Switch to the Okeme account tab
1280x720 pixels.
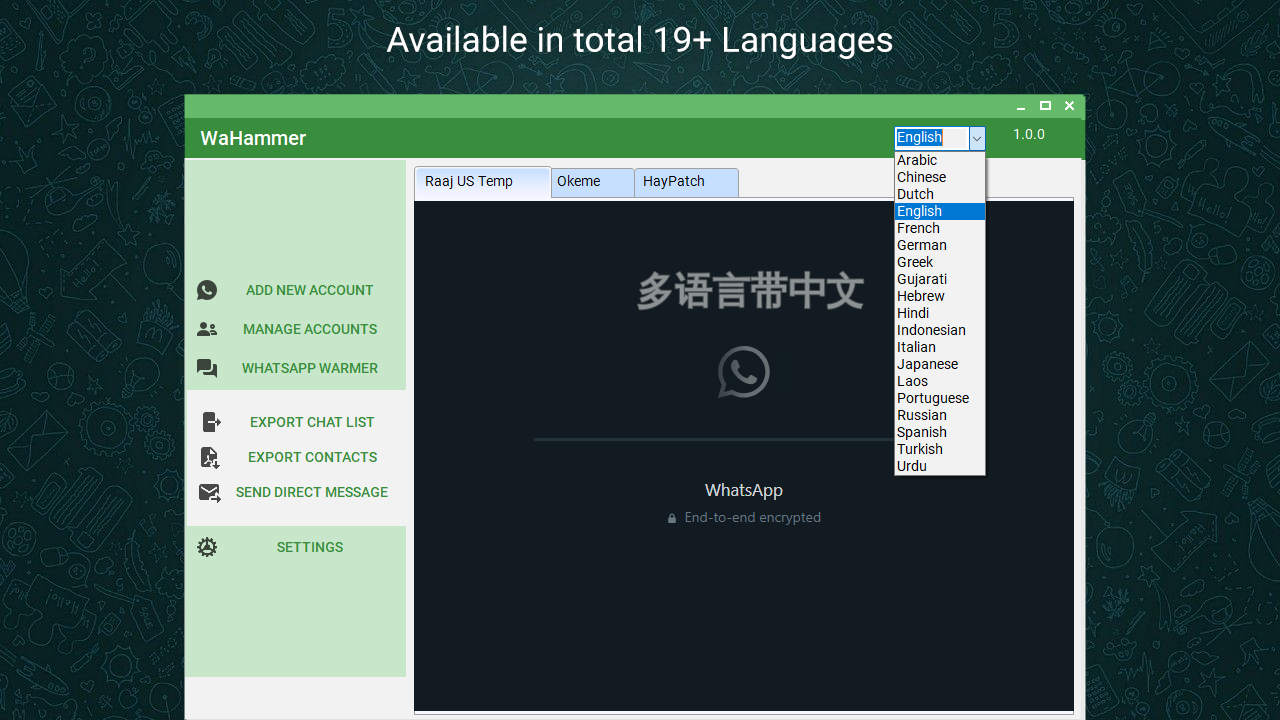(592, 182)
